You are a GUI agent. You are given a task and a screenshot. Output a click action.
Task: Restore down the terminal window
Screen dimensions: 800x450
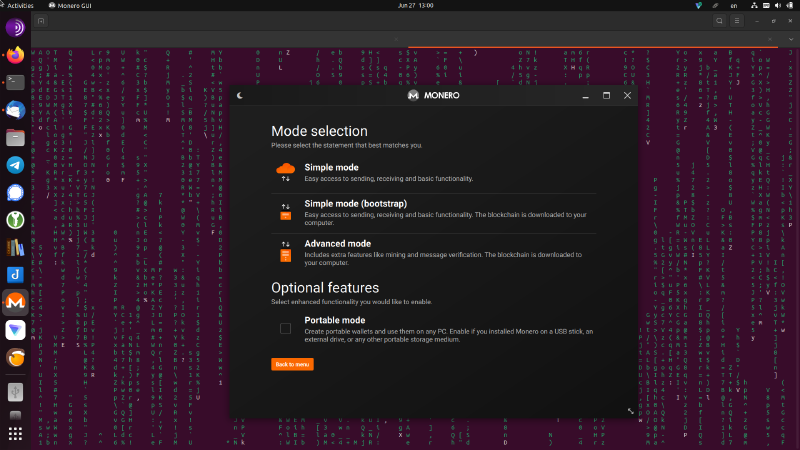(773, 21)
